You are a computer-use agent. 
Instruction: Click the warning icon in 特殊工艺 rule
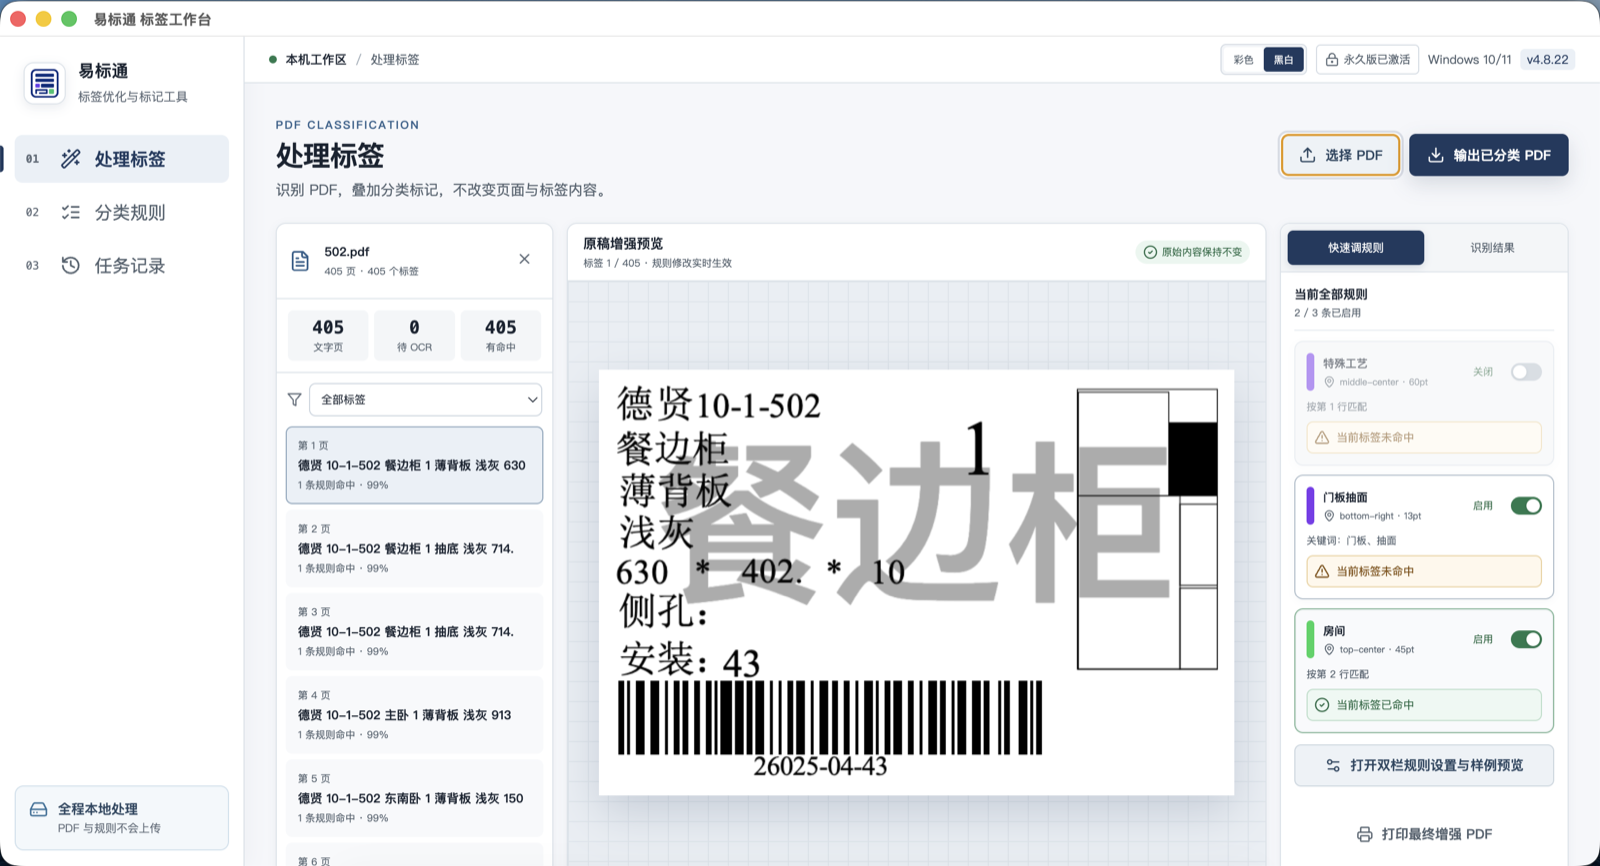(1322, 438)
